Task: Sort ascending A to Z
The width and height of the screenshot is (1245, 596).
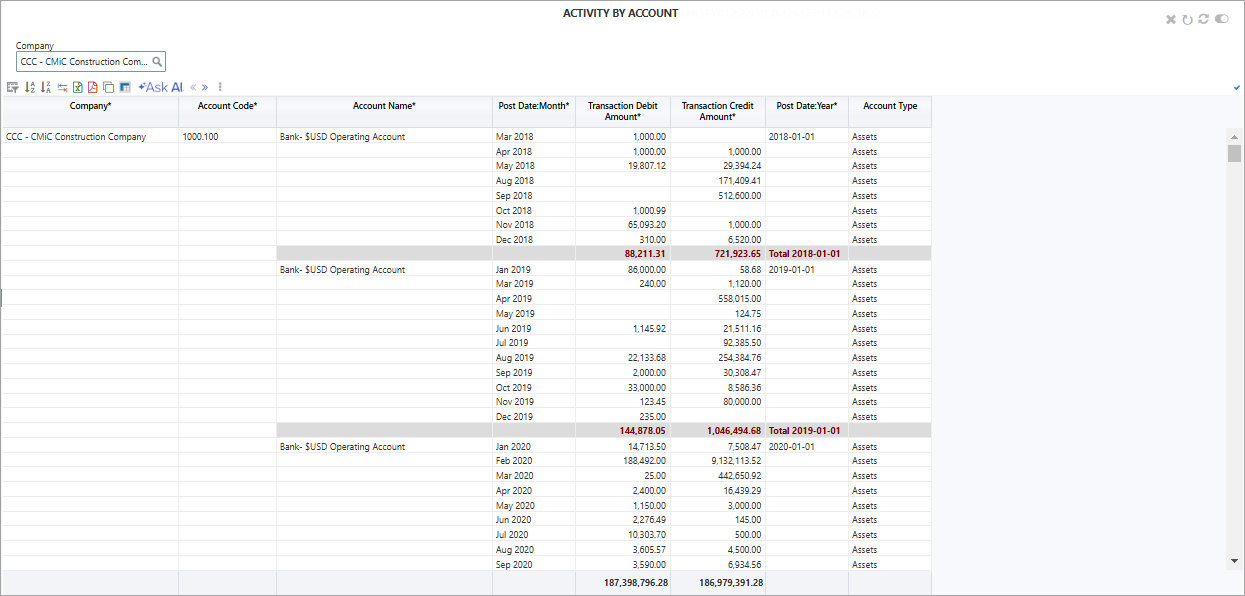Action: click(x=30, y=87)
